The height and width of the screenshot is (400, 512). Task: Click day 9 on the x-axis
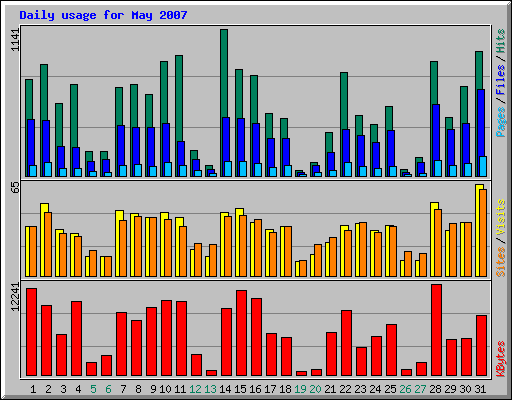pyautogui.click(x=153, y=389)
